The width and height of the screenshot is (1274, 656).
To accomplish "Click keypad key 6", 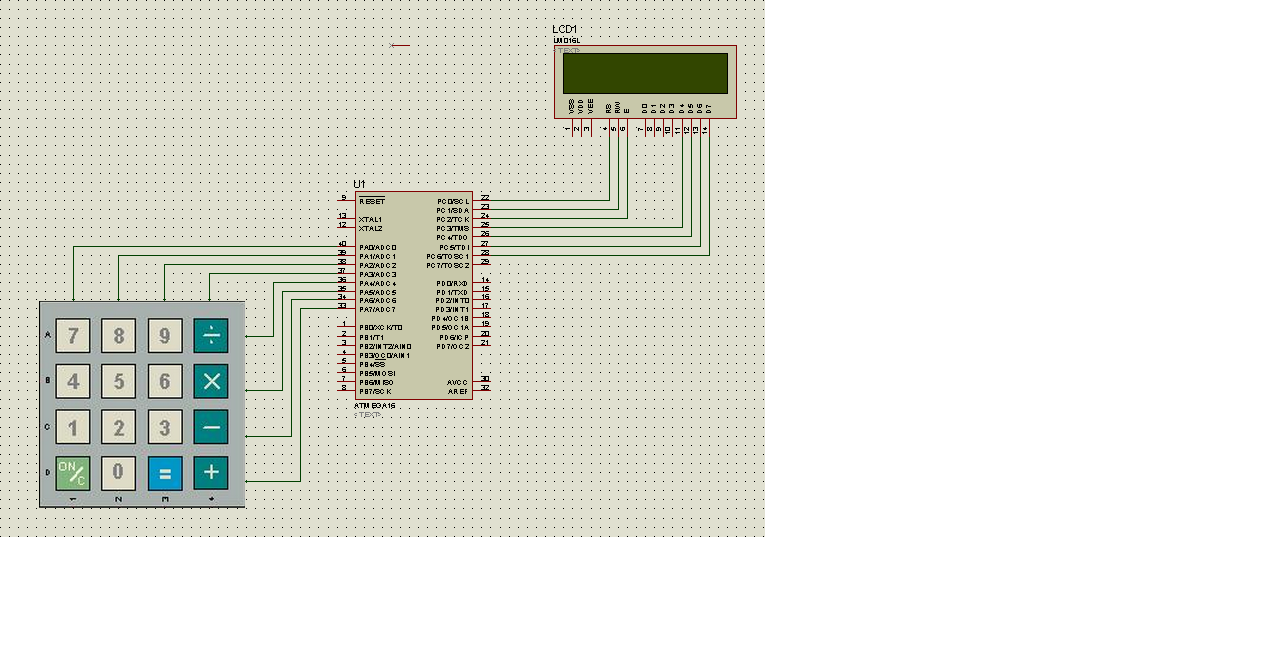I will point(165,381).
